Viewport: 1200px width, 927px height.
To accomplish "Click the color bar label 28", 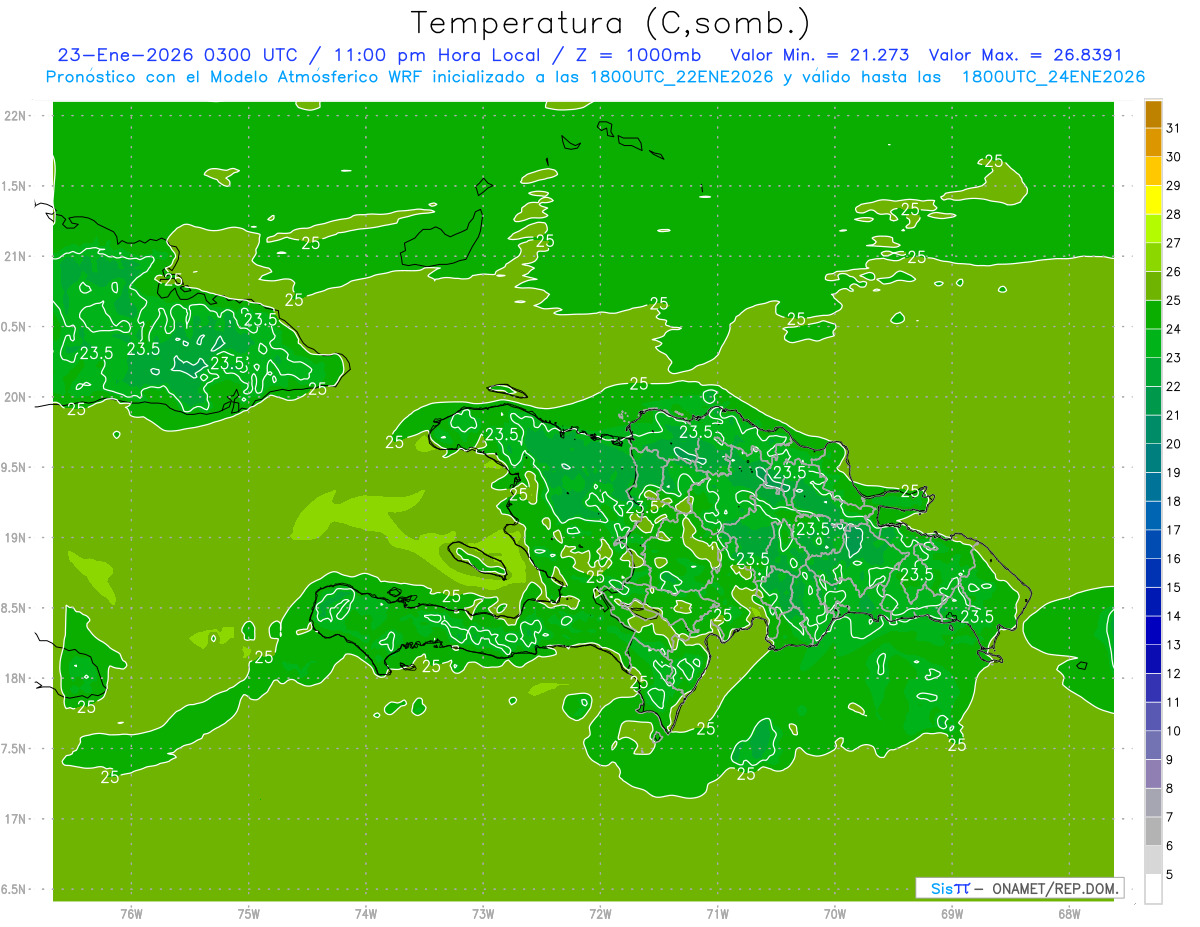I will click(1173, 214).
